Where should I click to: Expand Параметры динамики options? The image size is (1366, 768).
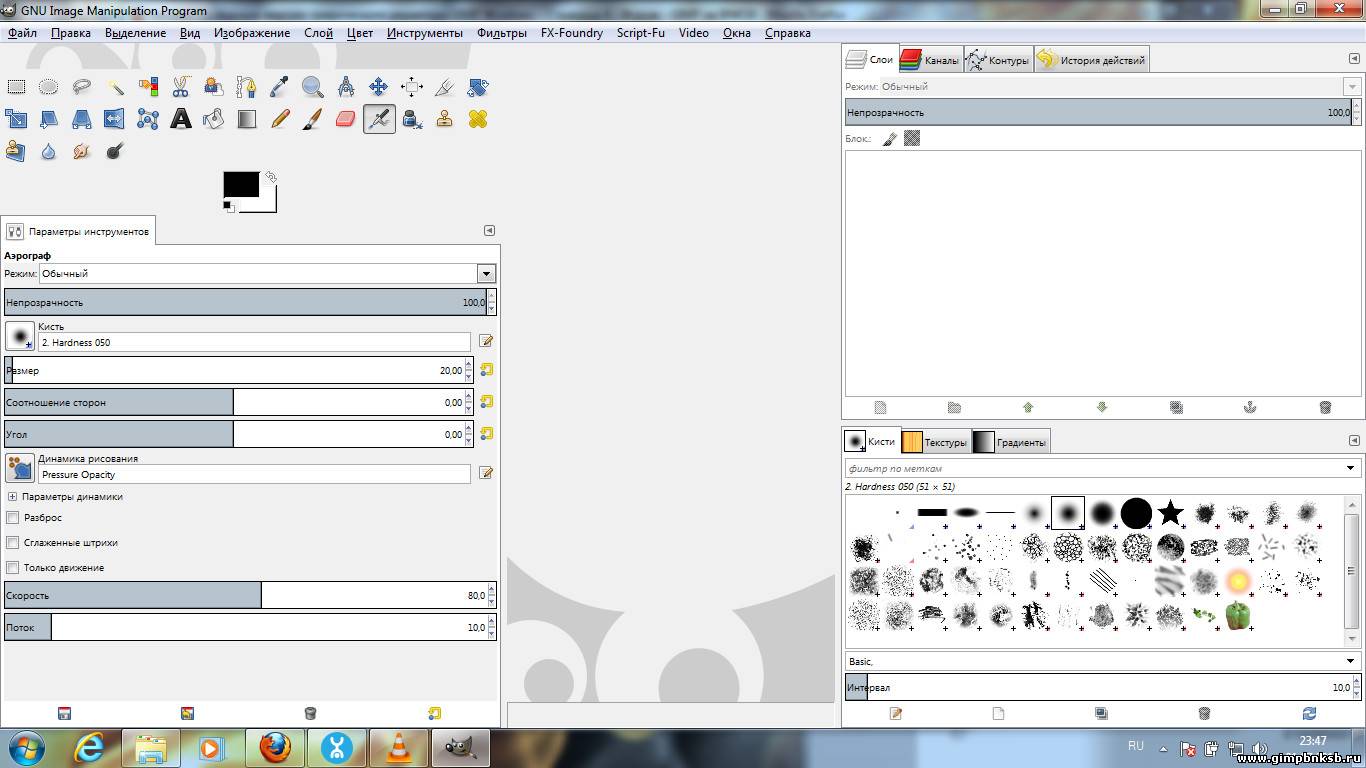(13, 497)
